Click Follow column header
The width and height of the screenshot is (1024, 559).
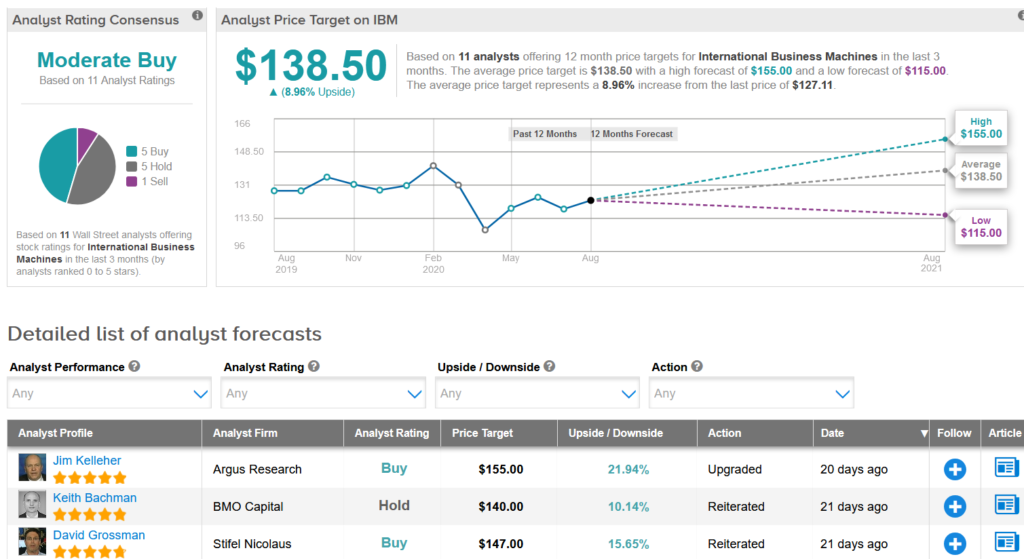click(954, 433)
